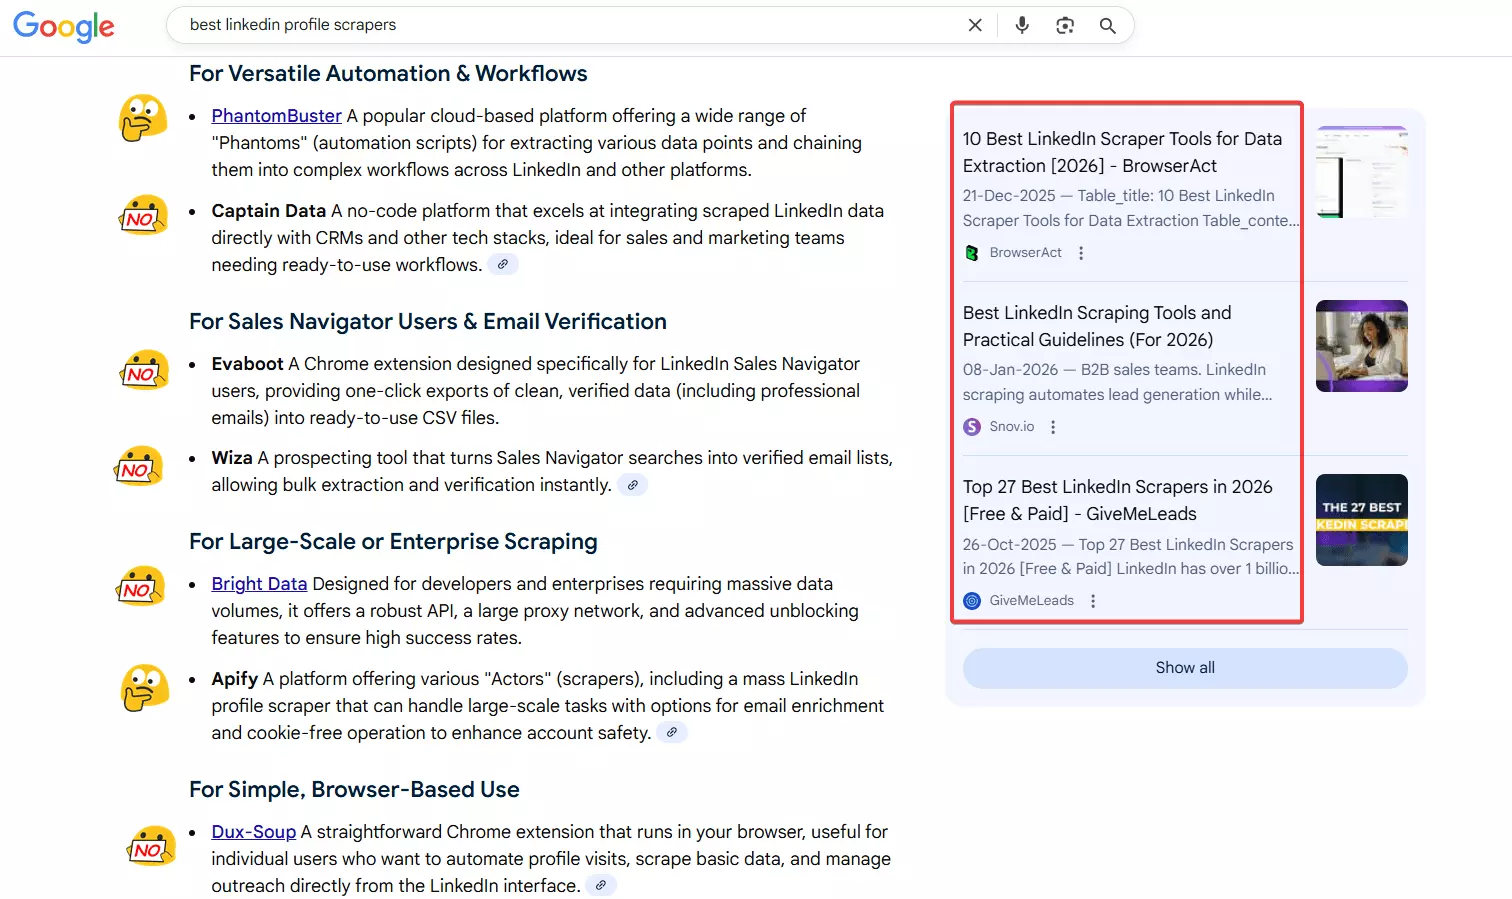Open more options for GiveMeLeads result

coord(1093,601)
